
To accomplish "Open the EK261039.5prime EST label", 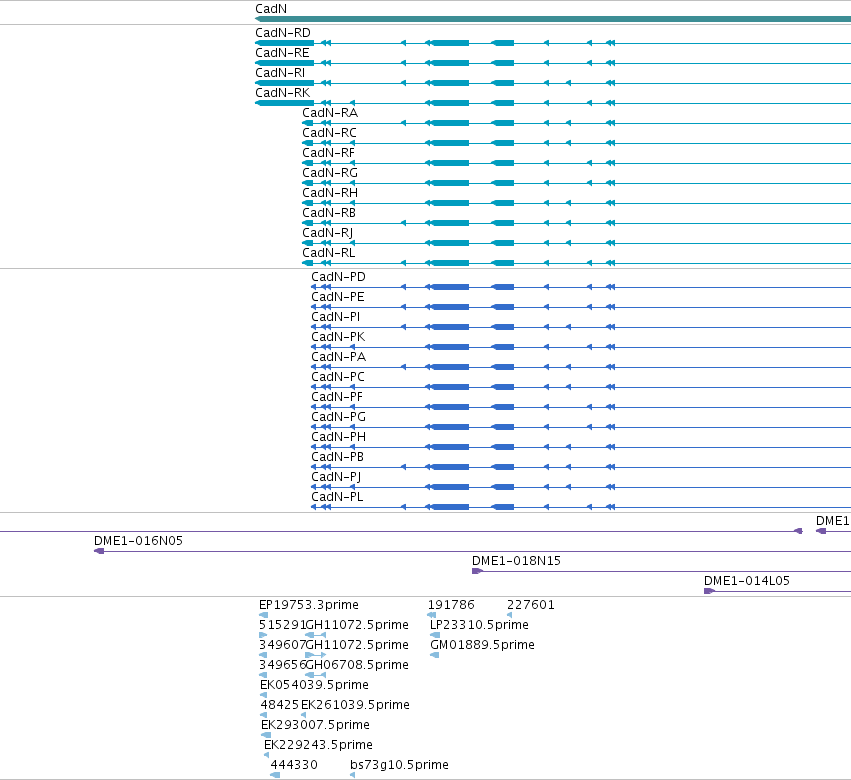I will pos(355,705).
